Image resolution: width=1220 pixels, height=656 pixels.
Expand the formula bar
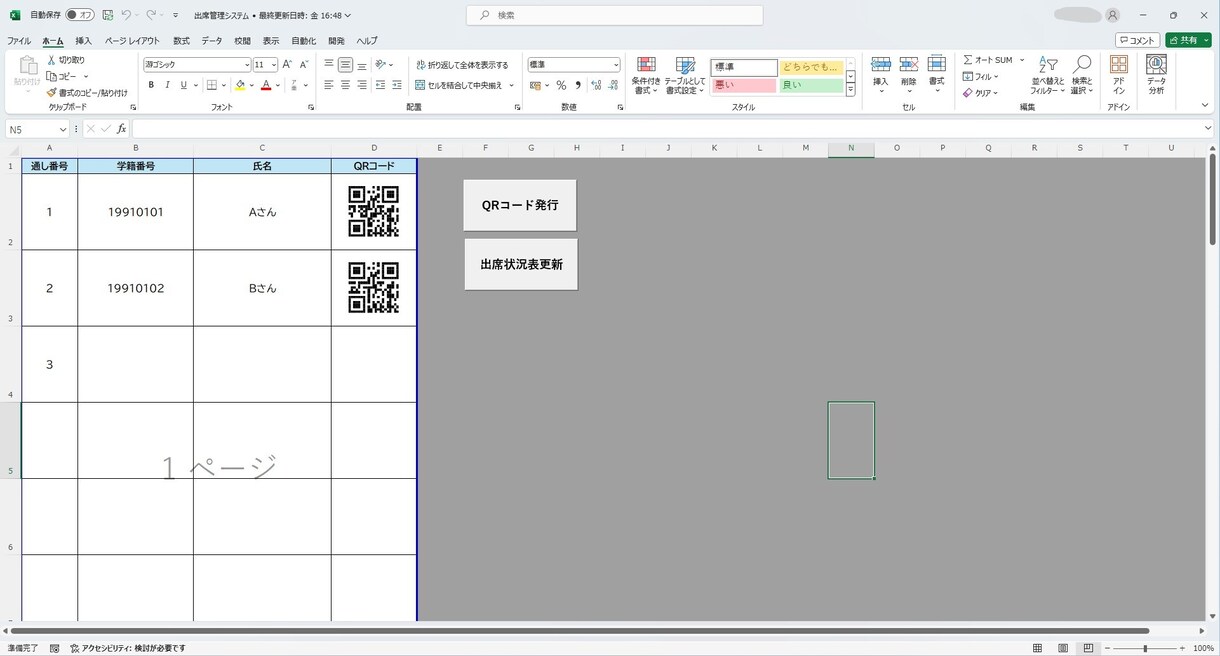(x=1208, y=129)
